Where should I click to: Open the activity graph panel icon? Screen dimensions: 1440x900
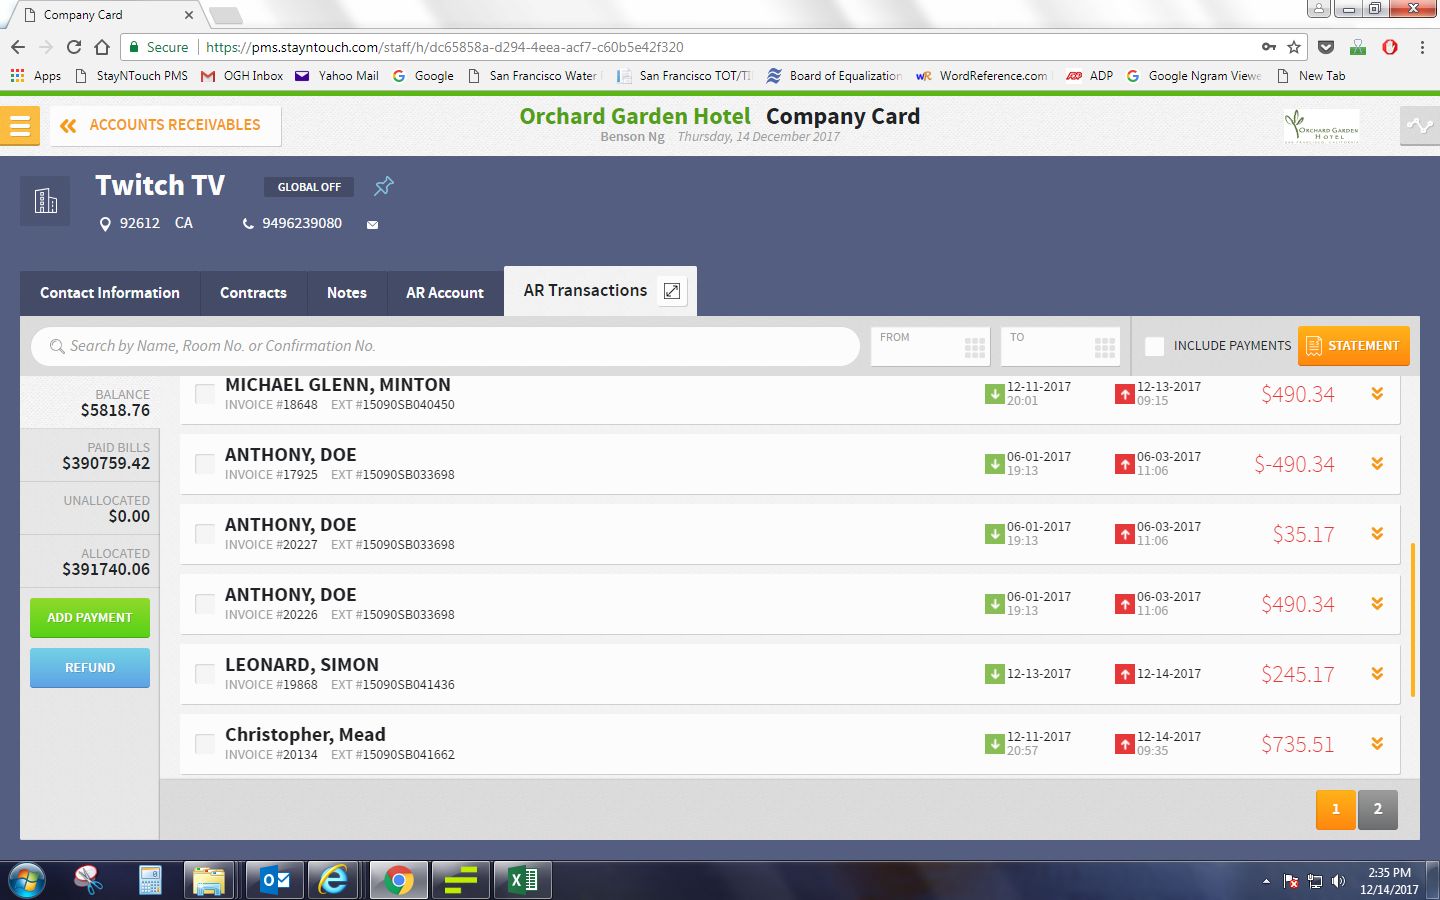click(1419, 126)
